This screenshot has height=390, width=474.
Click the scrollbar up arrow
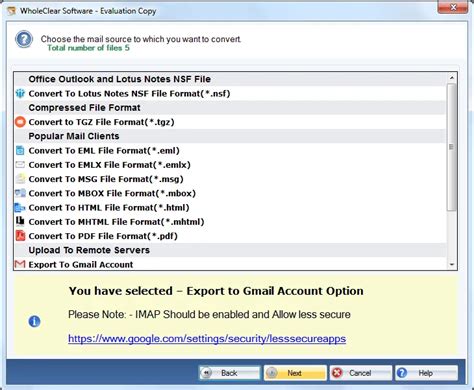point(452,78)
